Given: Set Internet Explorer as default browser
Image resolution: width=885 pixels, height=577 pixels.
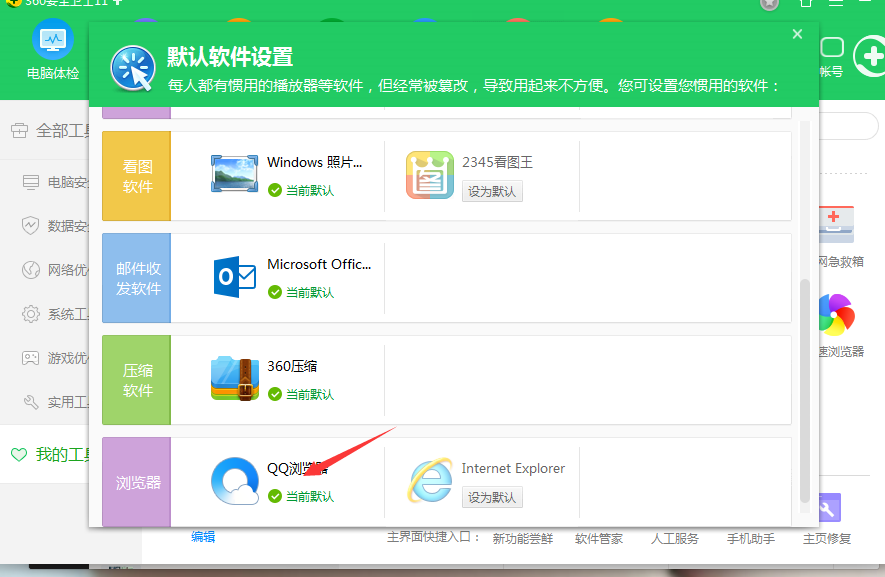Looking at the screenshot, I should pyautogui.click(x=492, y=497).
